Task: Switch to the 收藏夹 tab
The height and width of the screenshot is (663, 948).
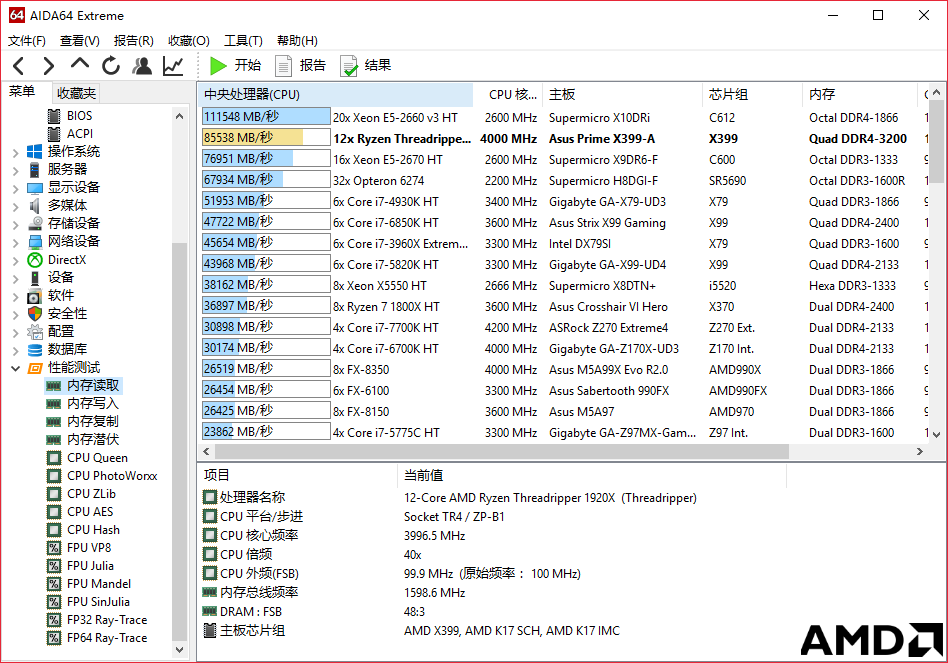Action: point(76,93)
